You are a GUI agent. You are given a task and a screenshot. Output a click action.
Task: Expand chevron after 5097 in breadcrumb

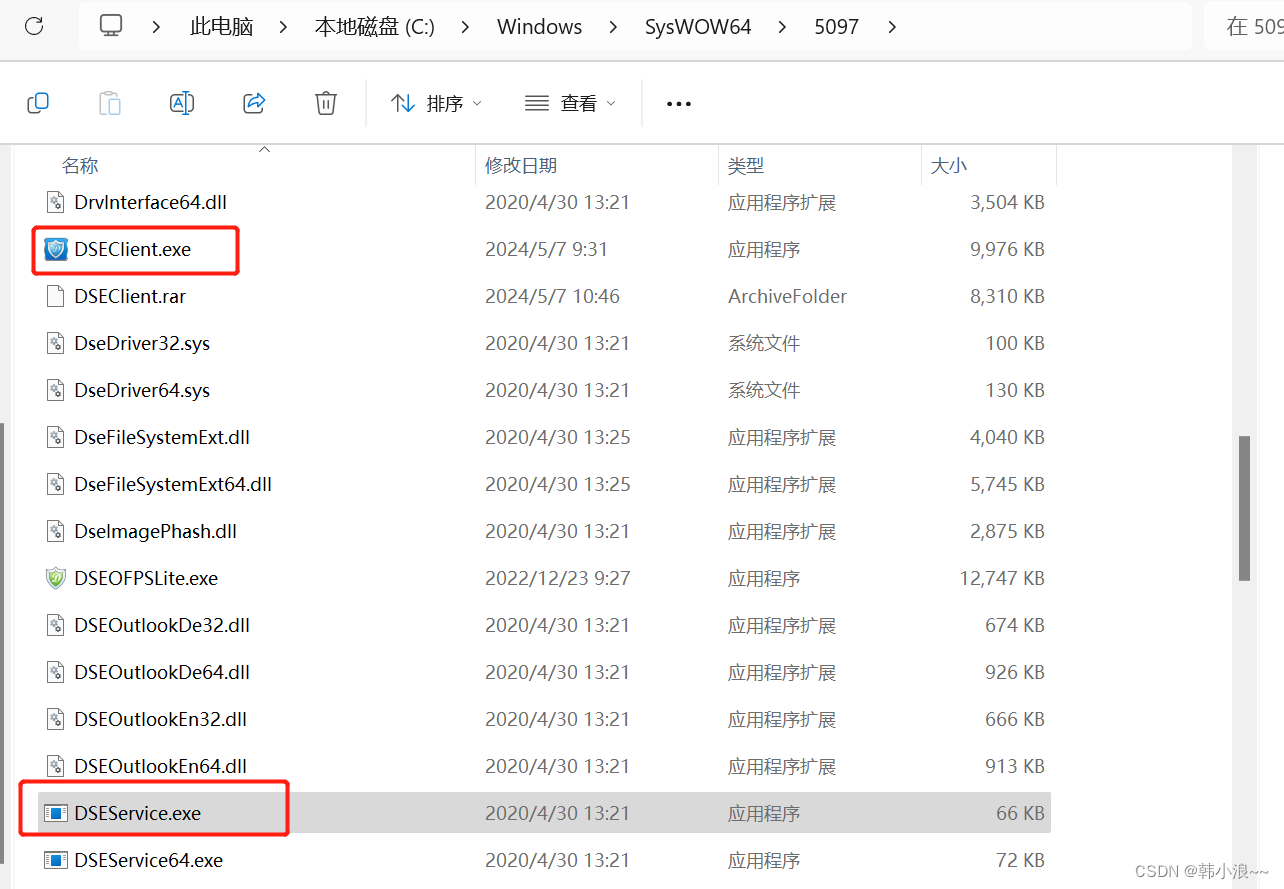click(x=892, y=27)
